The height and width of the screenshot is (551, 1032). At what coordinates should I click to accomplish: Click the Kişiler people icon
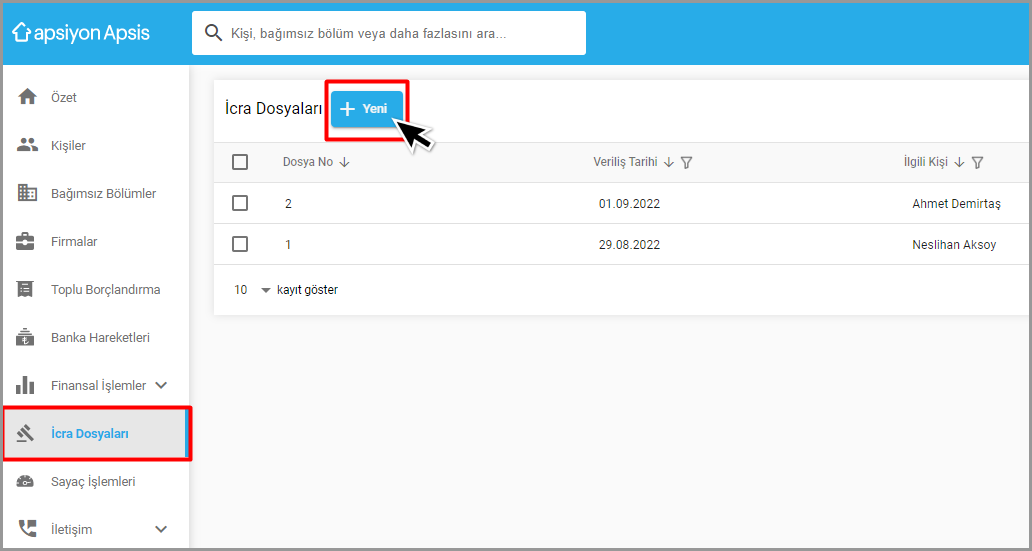(x=27, y=145)
